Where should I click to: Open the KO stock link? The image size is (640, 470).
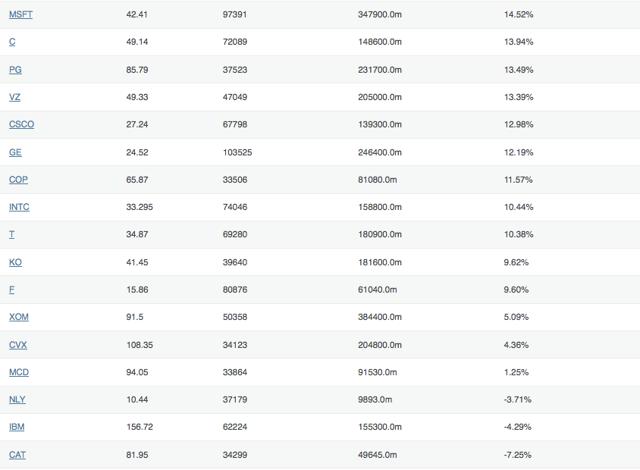point(16,262)
